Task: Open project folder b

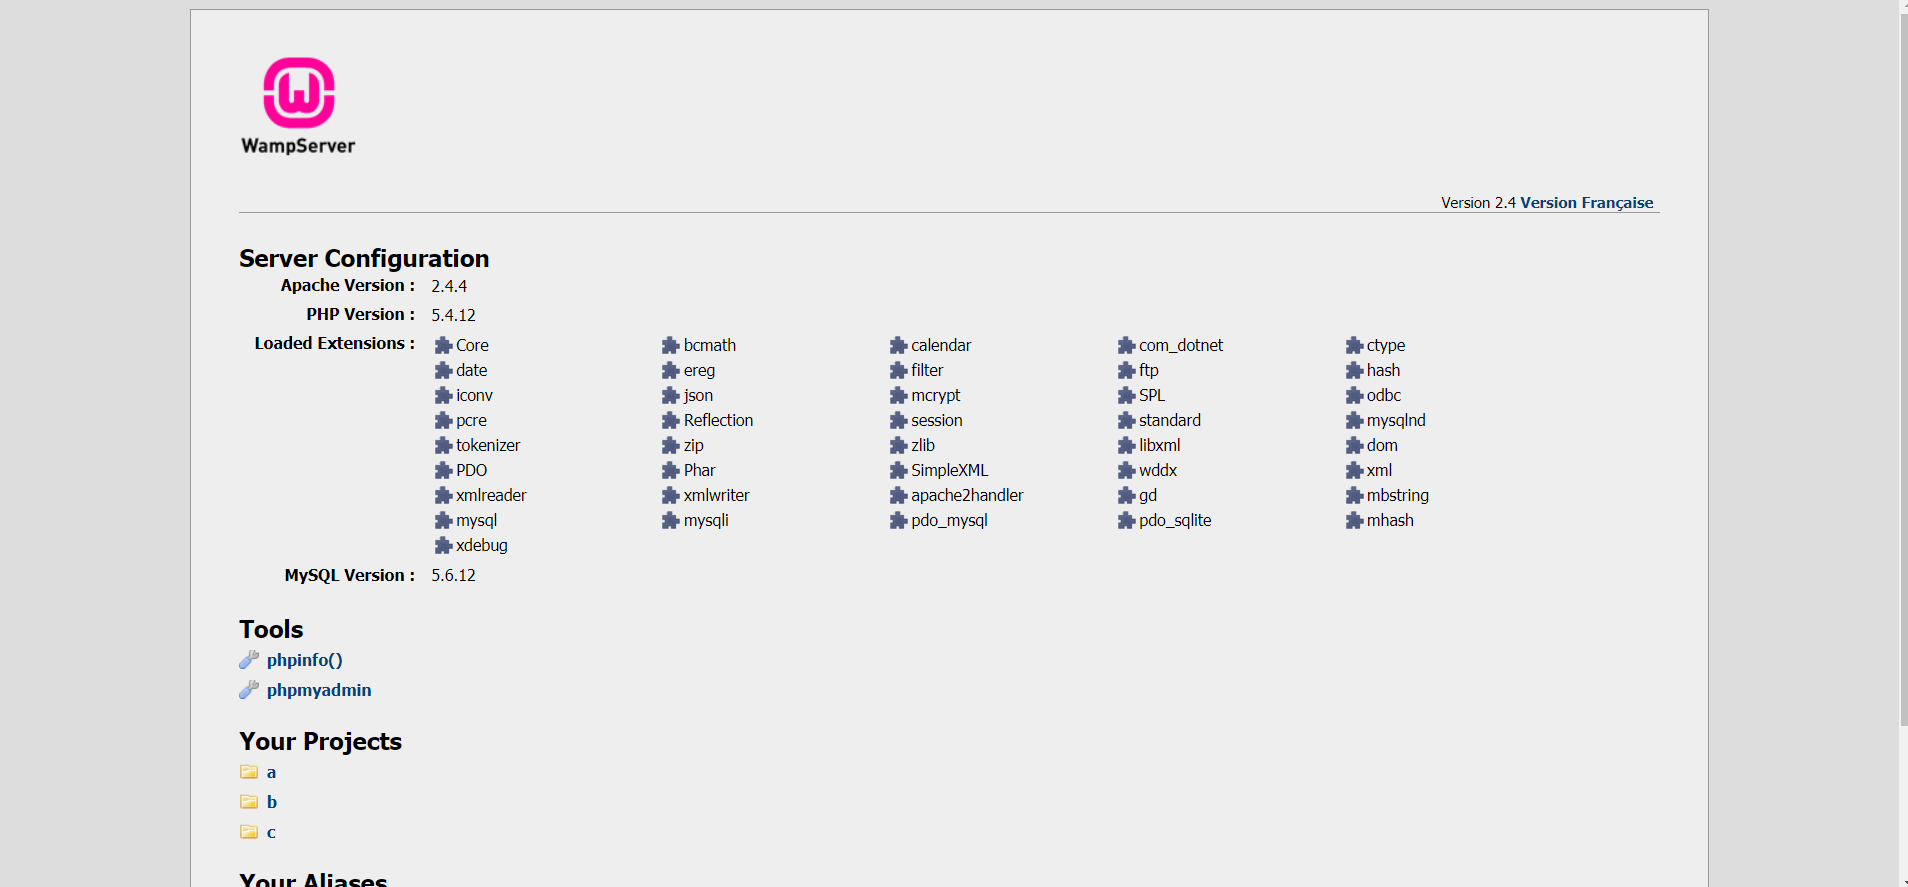Action: 272,802
